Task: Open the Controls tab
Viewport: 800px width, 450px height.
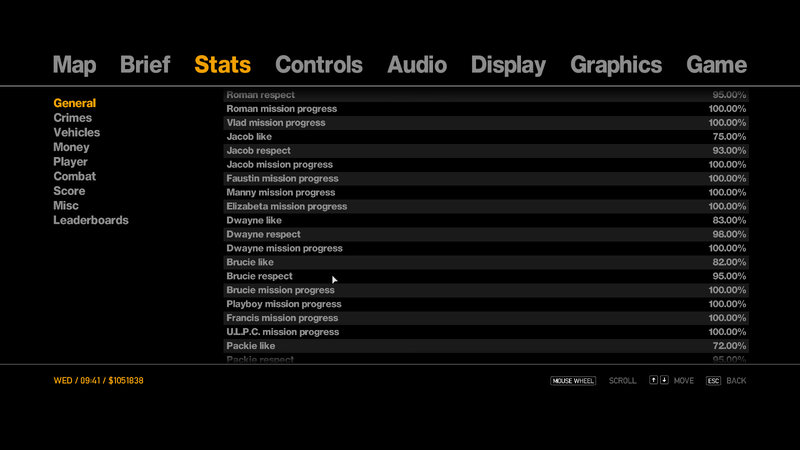Action: [319, 65]
